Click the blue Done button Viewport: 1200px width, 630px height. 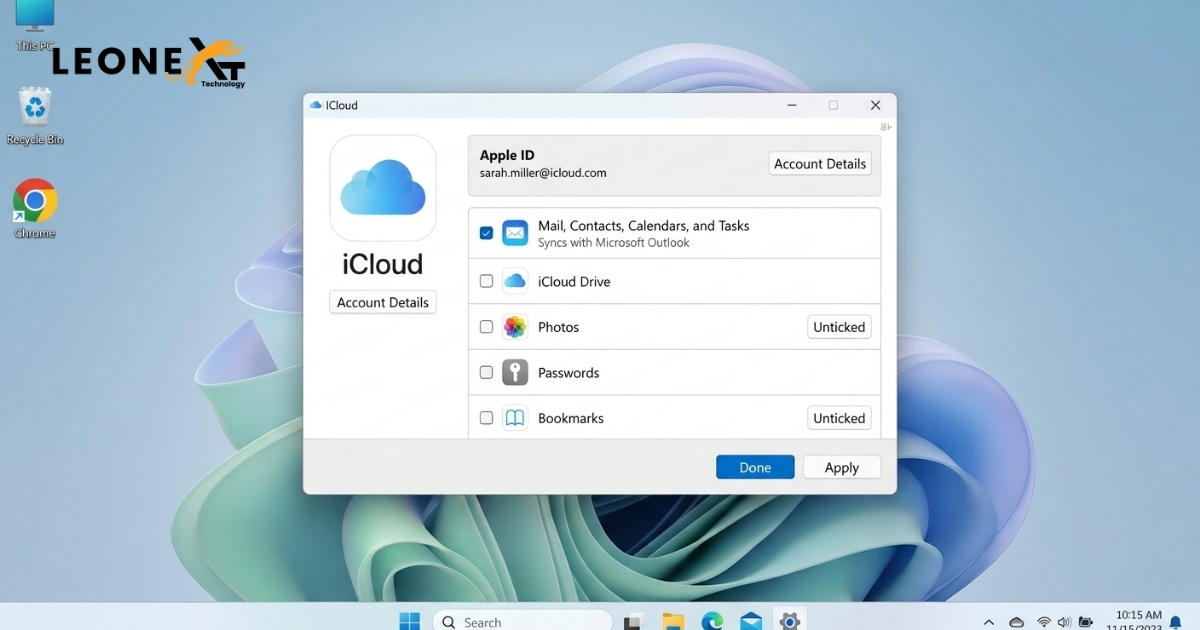[755, 467]
